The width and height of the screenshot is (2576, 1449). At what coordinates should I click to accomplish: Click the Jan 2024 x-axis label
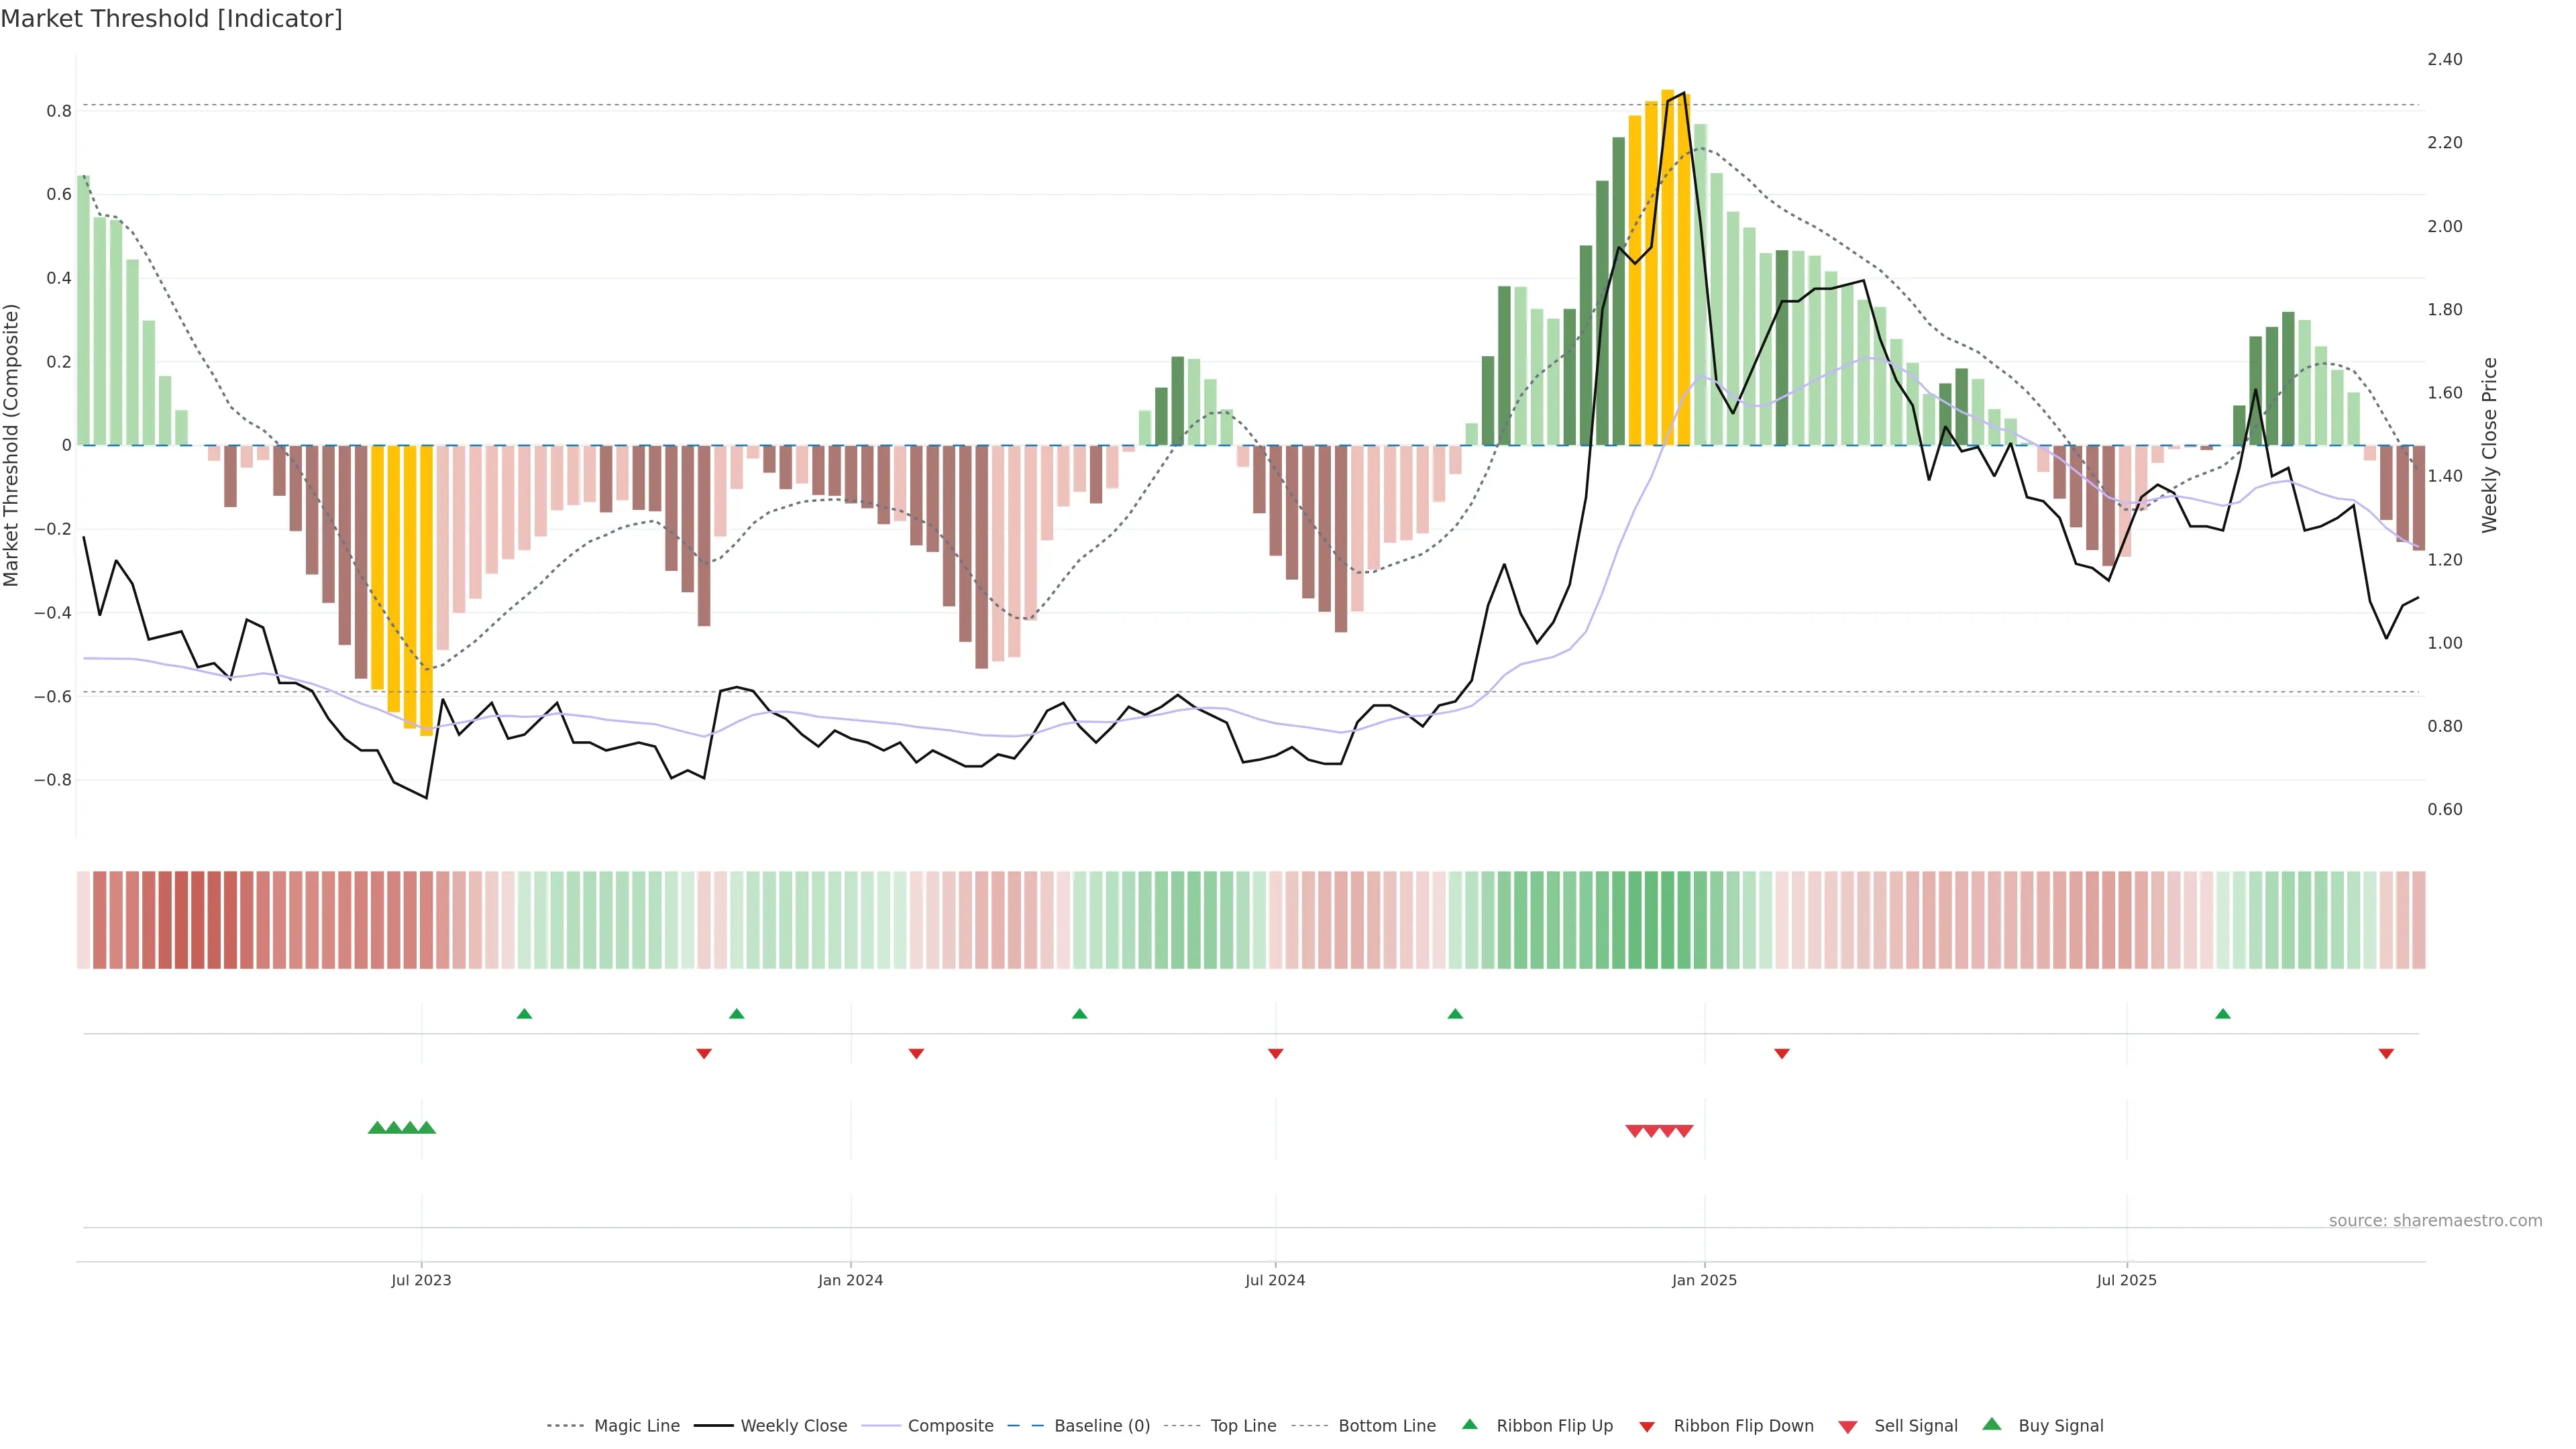point(850,1280)
